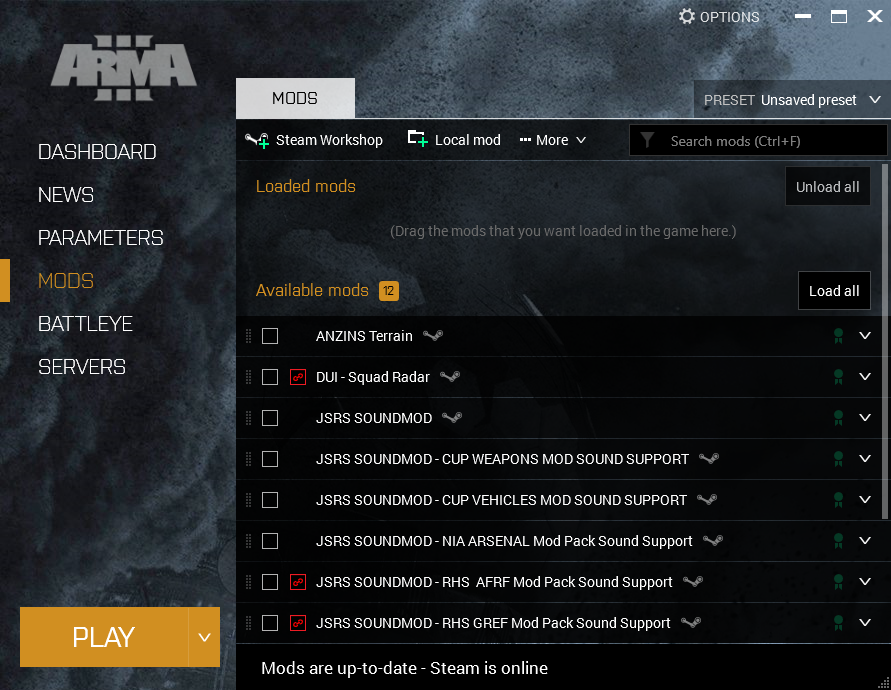Click the 'Loaded mods' heading

tap(306, 186)
